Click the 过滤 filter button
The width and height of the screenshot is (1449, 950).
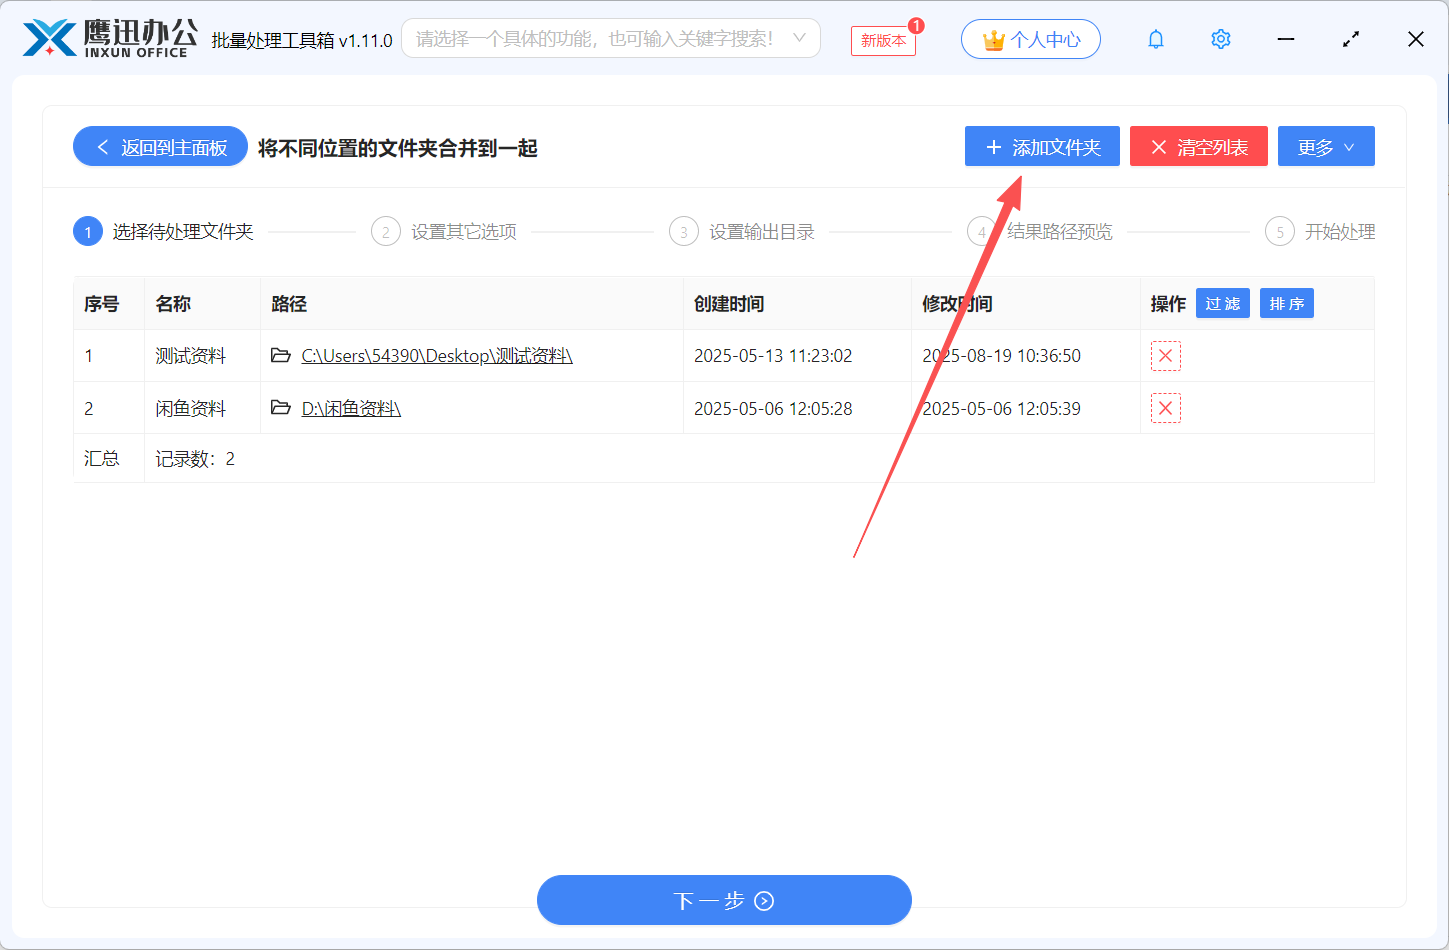pos(1223,303)
